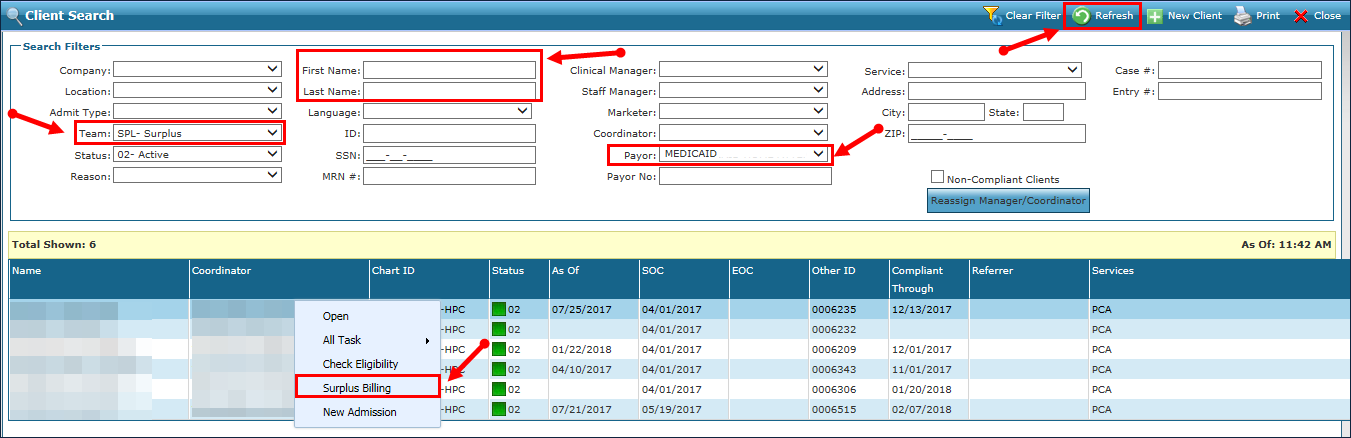1351x438 pixels.
Task: Select New Admission from context menu
Action: [x=359, y=412]
